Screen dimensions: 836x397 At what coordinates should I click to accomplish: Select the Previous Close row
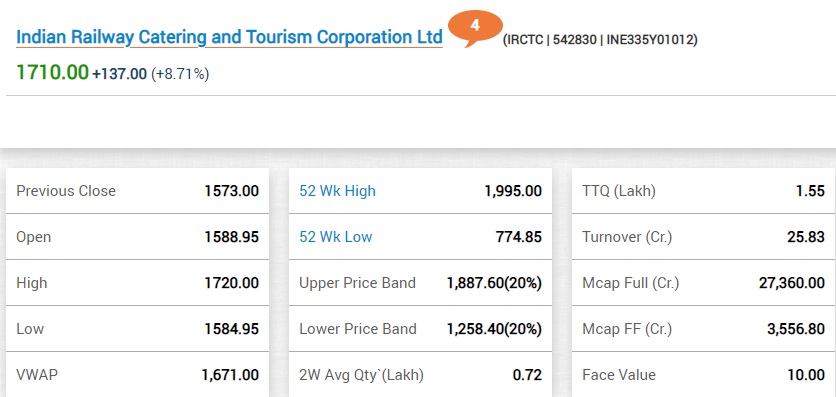(138, 191)
